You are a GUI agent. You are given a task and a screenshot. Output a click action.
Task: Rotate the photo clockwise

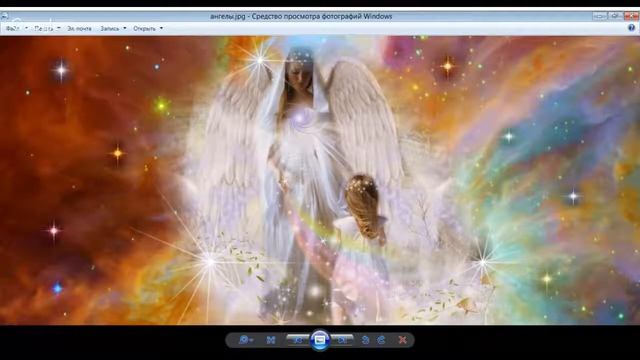381,340
